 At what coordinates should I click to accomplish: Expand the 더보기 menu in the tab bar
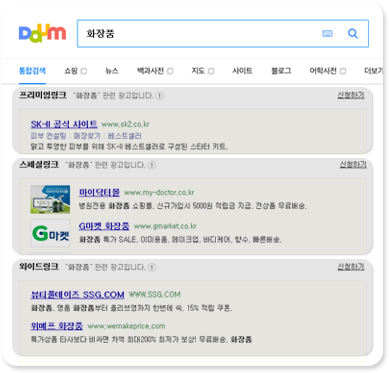[x=373, y=71]
